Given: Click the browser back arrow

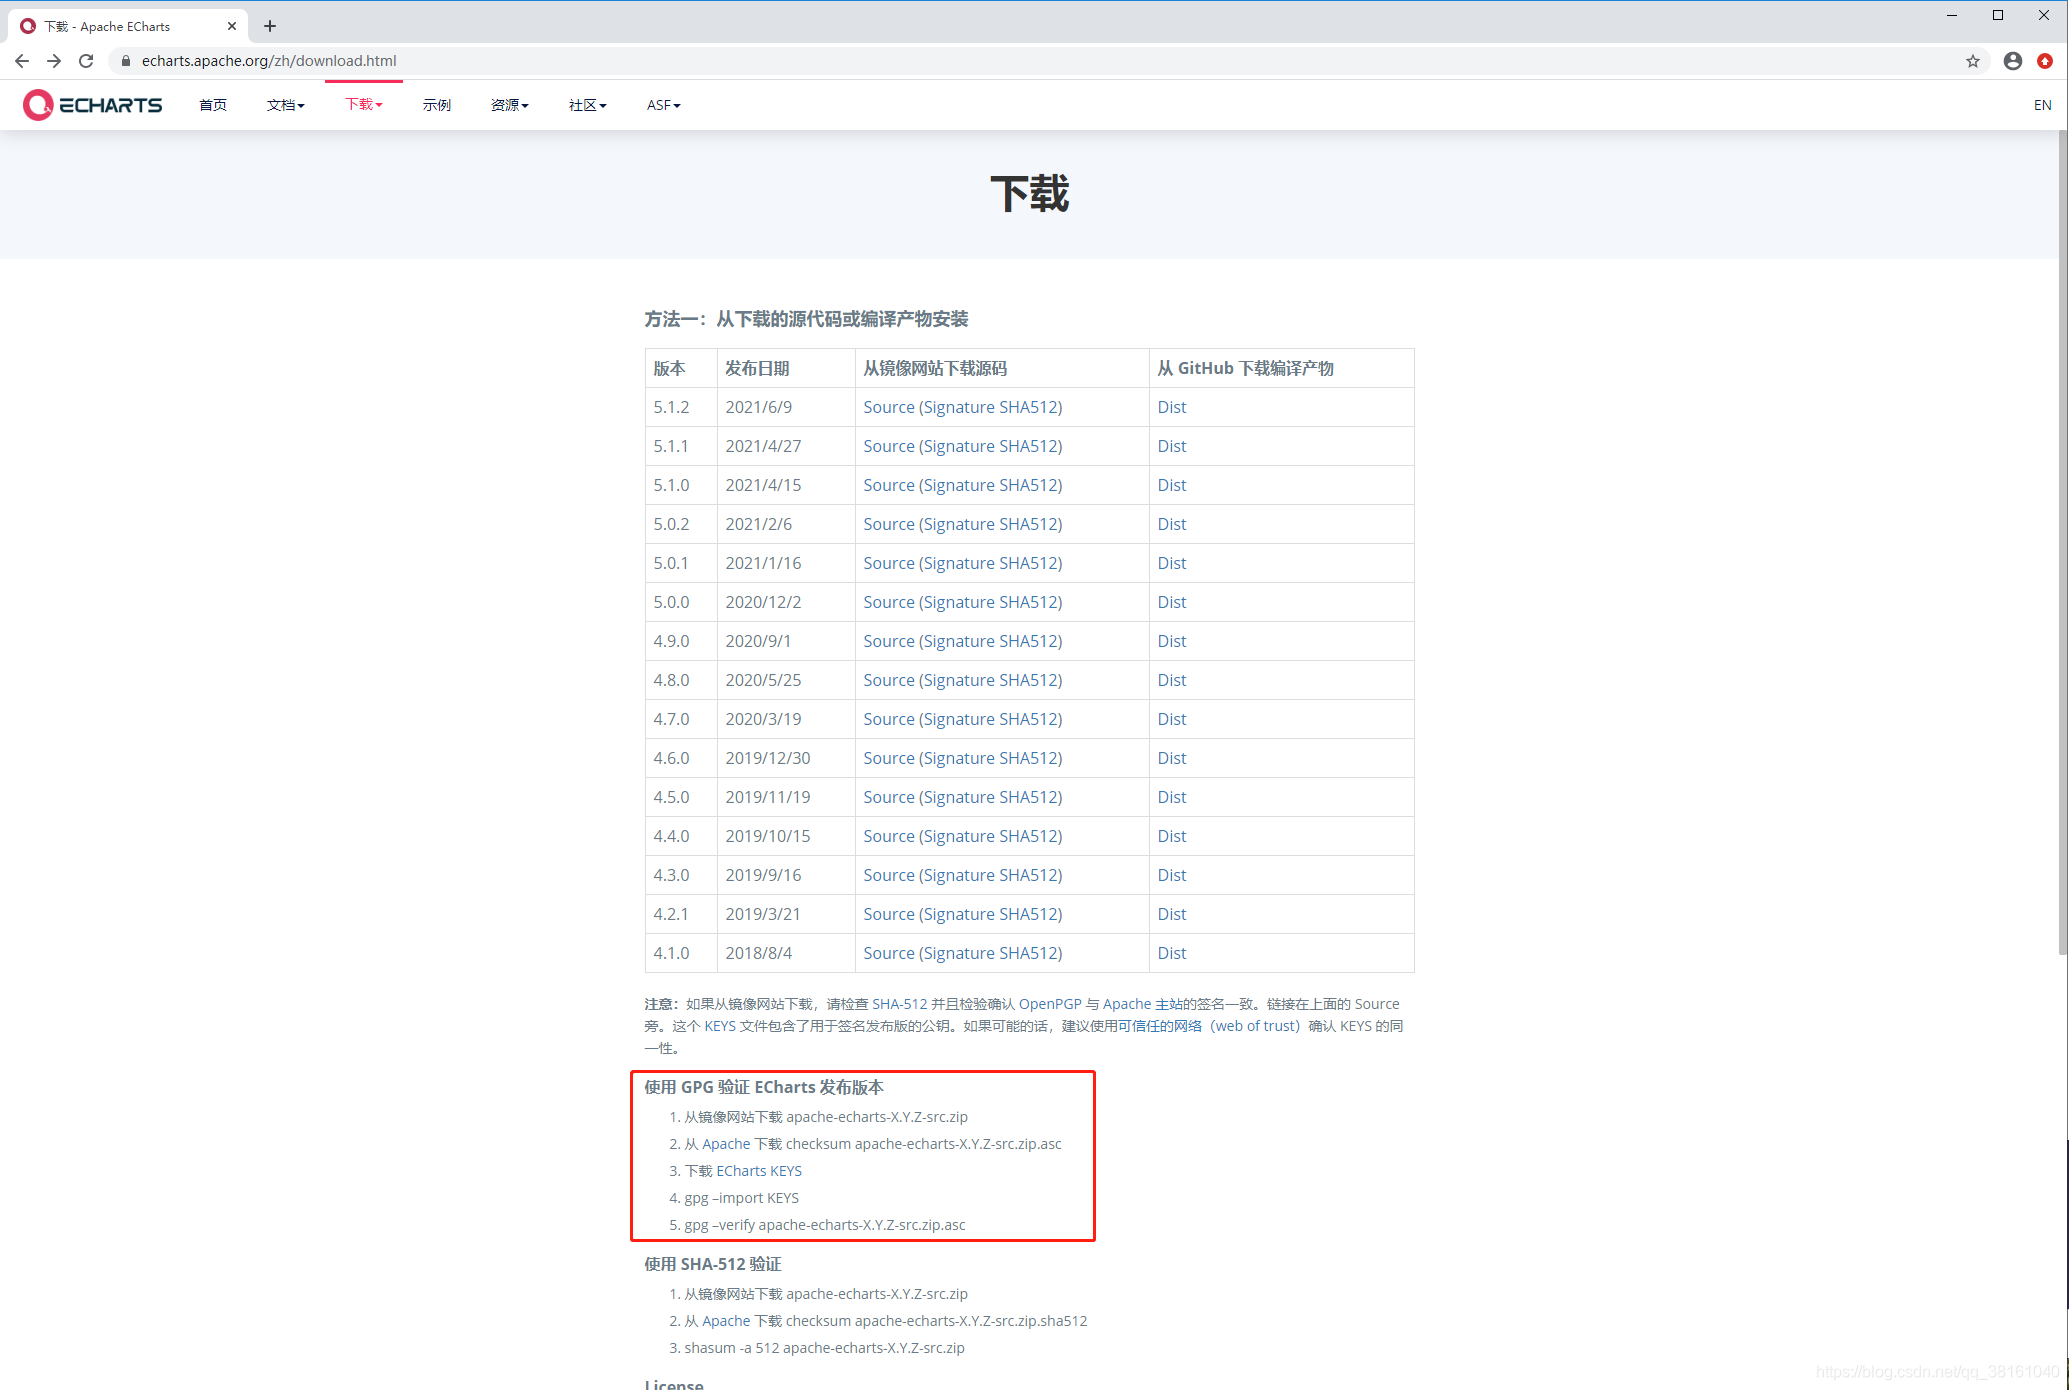Looking at the screenshot, I should pos(22,61).
